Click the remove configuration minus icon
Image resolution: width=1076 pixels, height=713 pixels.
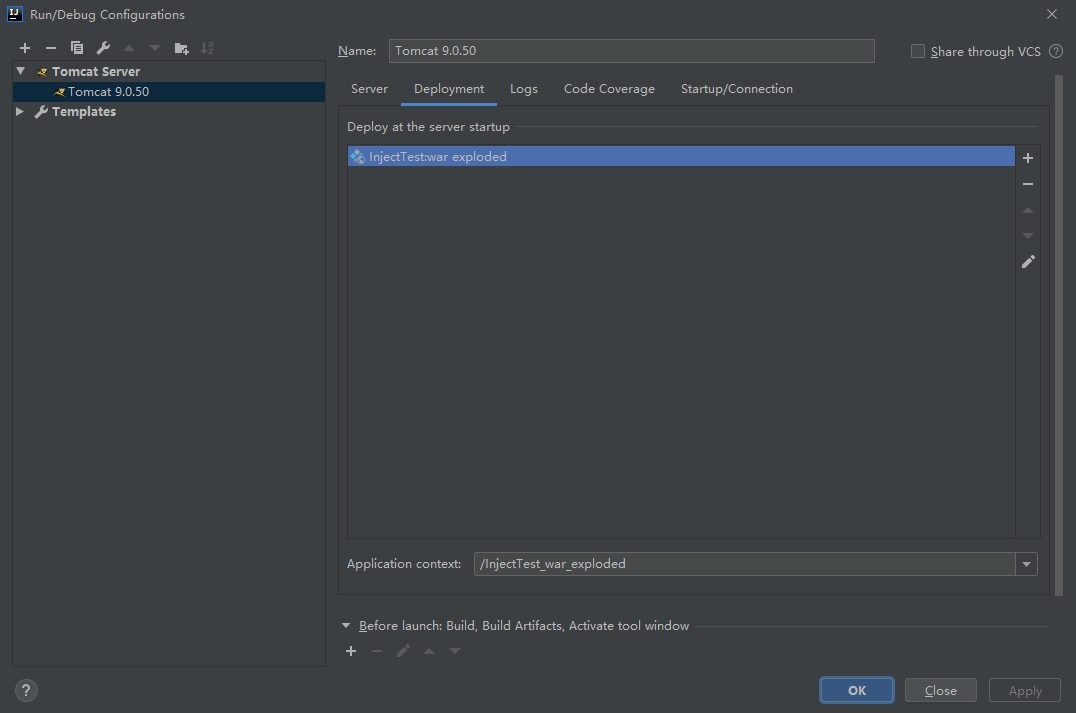click(51, 48)
